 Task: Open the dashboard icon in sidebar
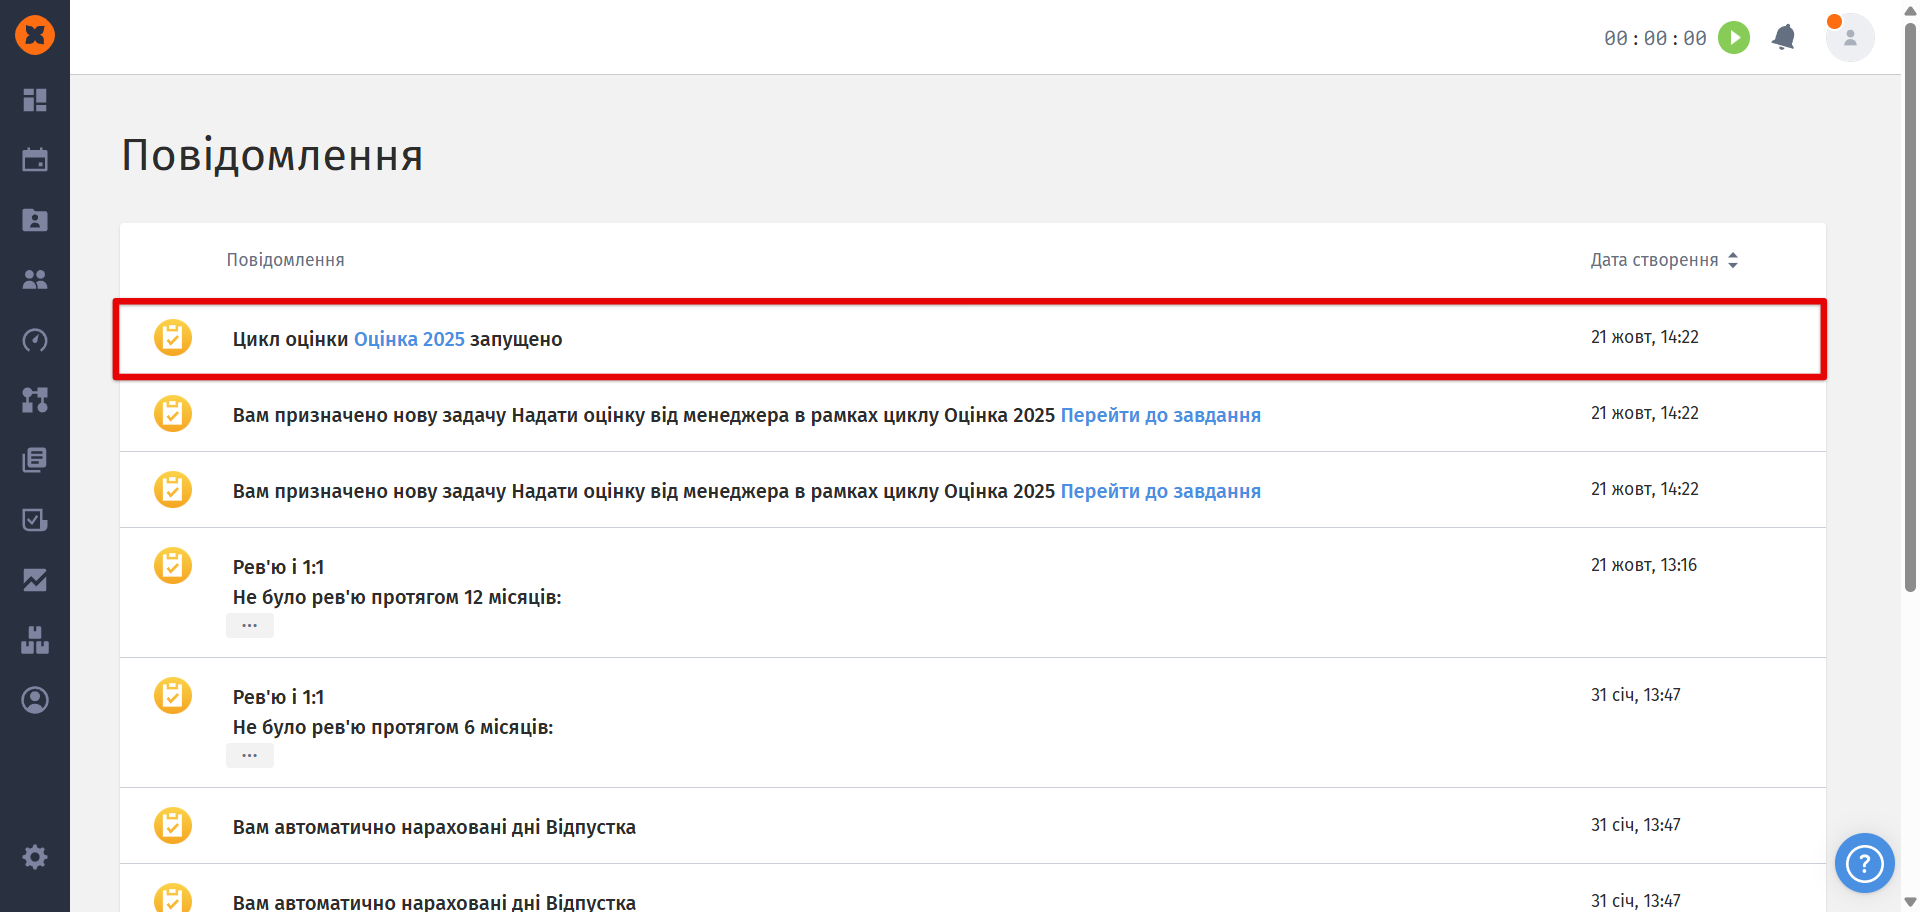(x=35, y=100)
